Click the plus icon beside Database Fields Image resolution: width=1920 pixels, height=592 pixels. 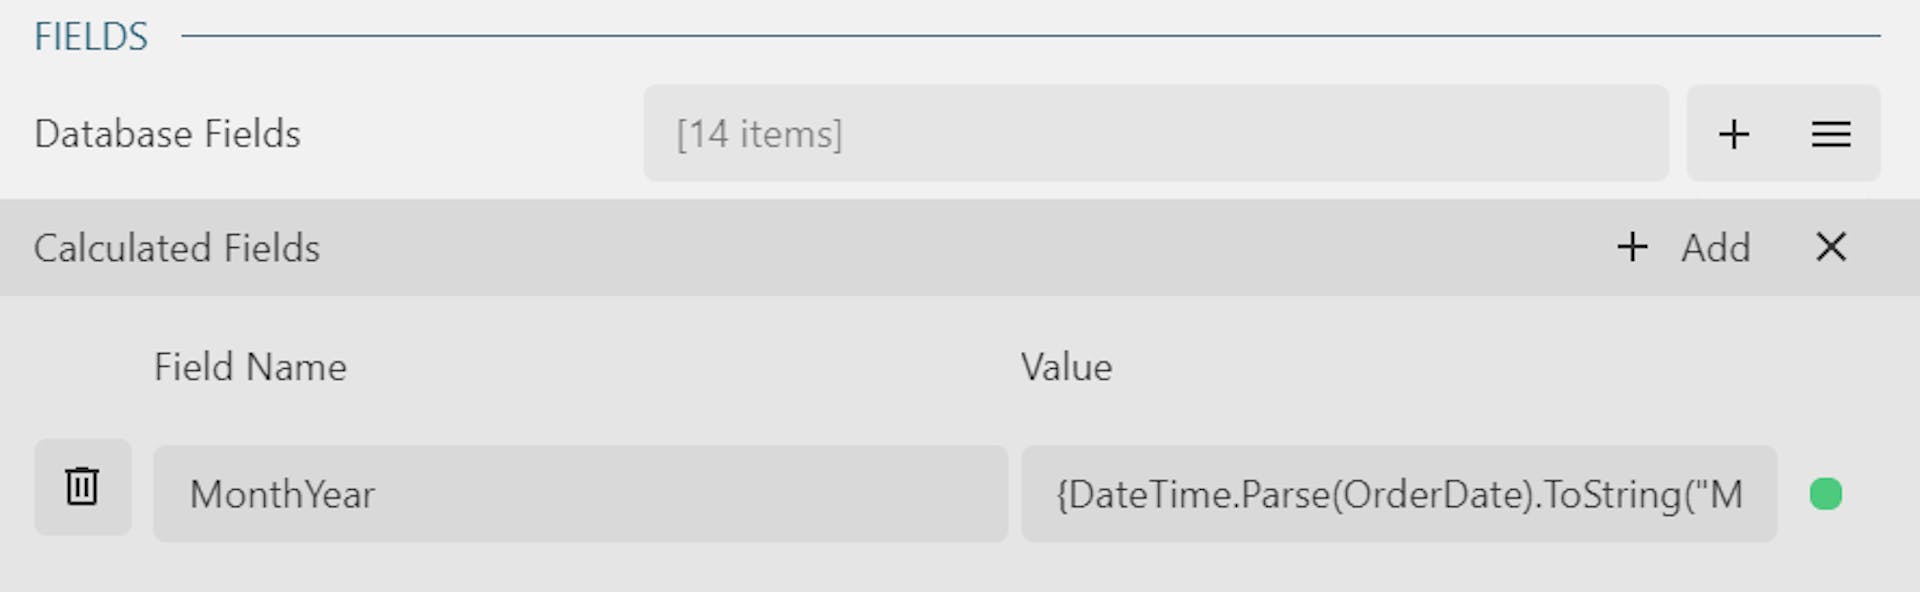point(1734,133)
